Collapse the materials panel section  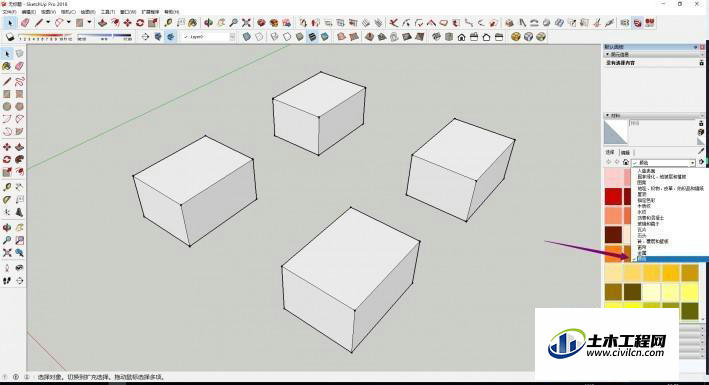click(x=607, y=116)
